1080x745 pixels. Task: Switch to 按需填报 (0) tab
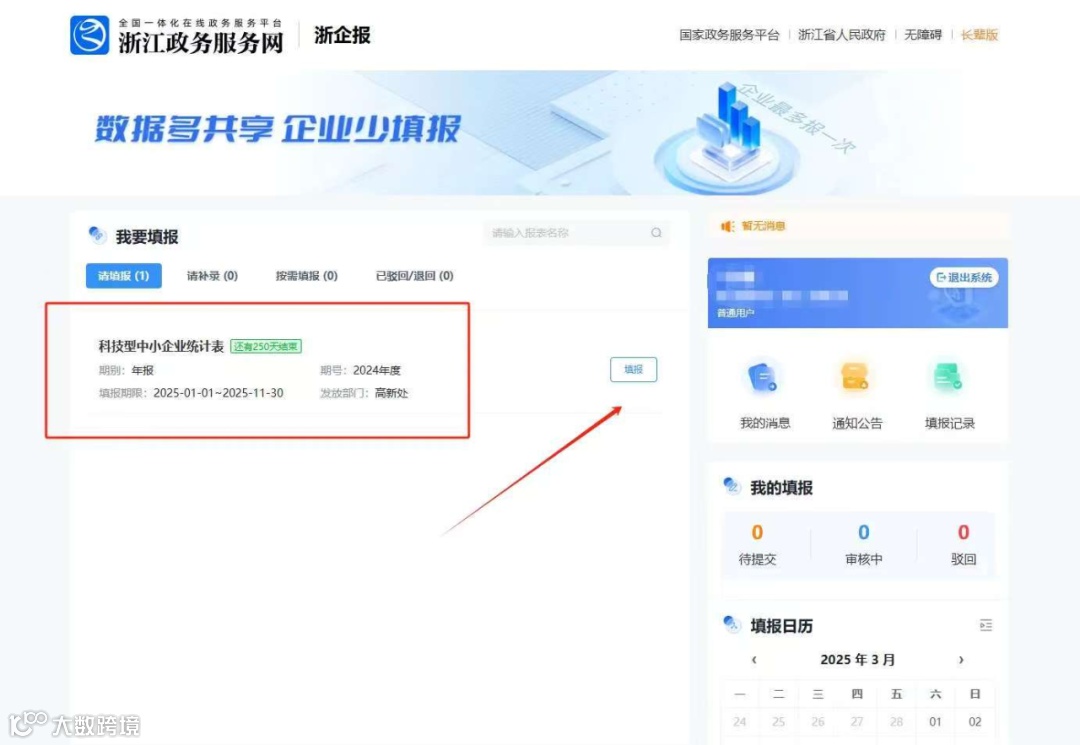coord(307,275)
